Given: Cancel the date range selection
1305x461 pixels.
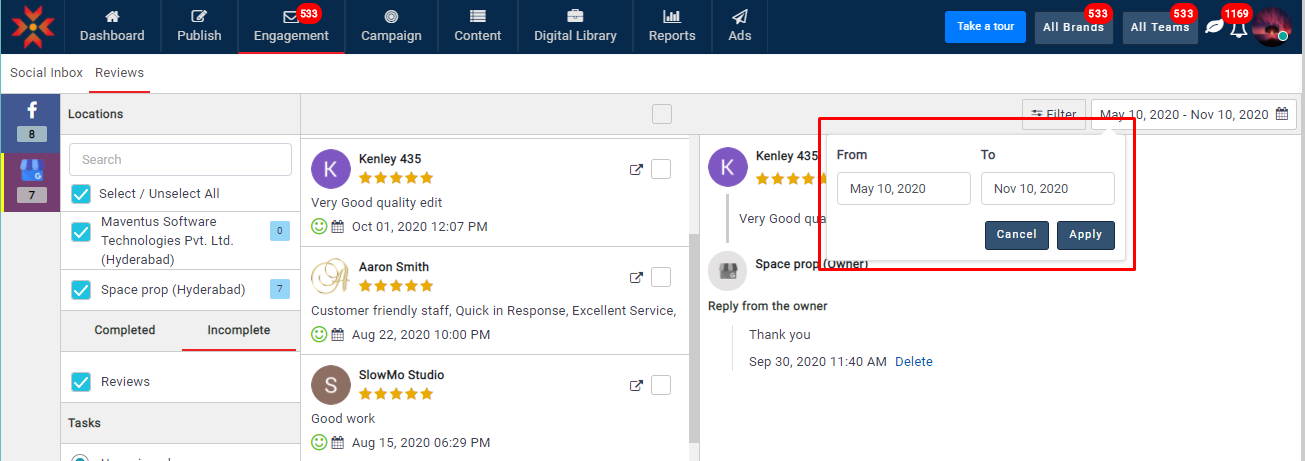Looking at the screenshot, I should pos(1016,235).
